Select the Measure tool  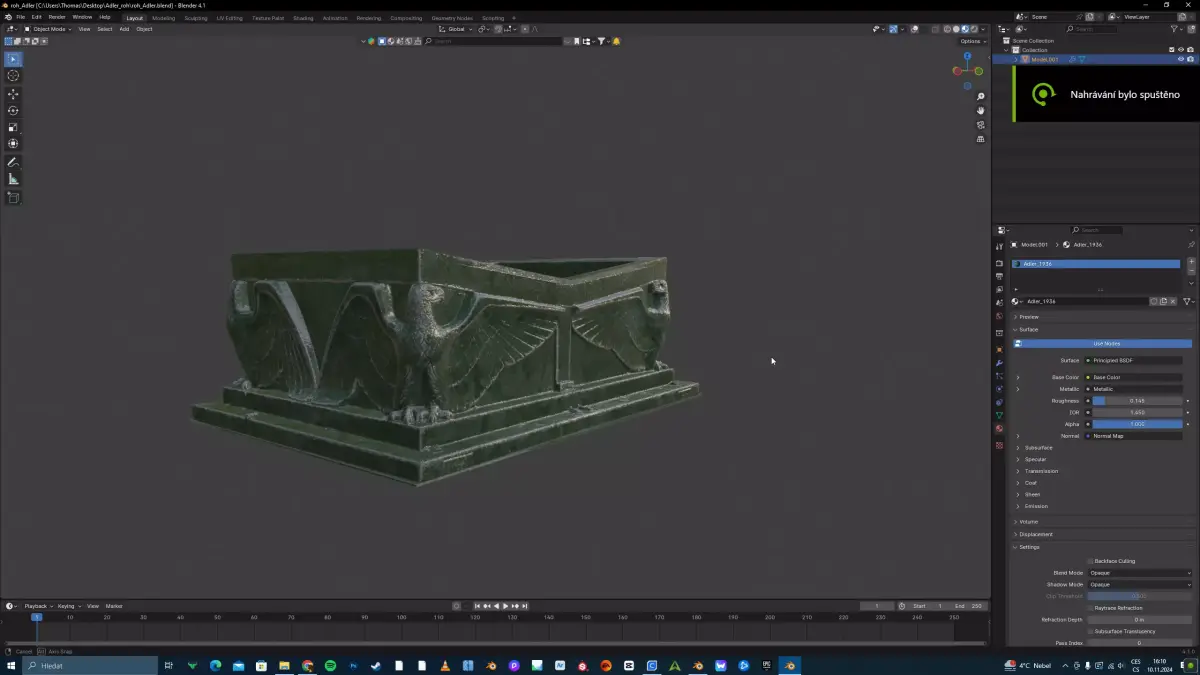(x=13, y=179)
